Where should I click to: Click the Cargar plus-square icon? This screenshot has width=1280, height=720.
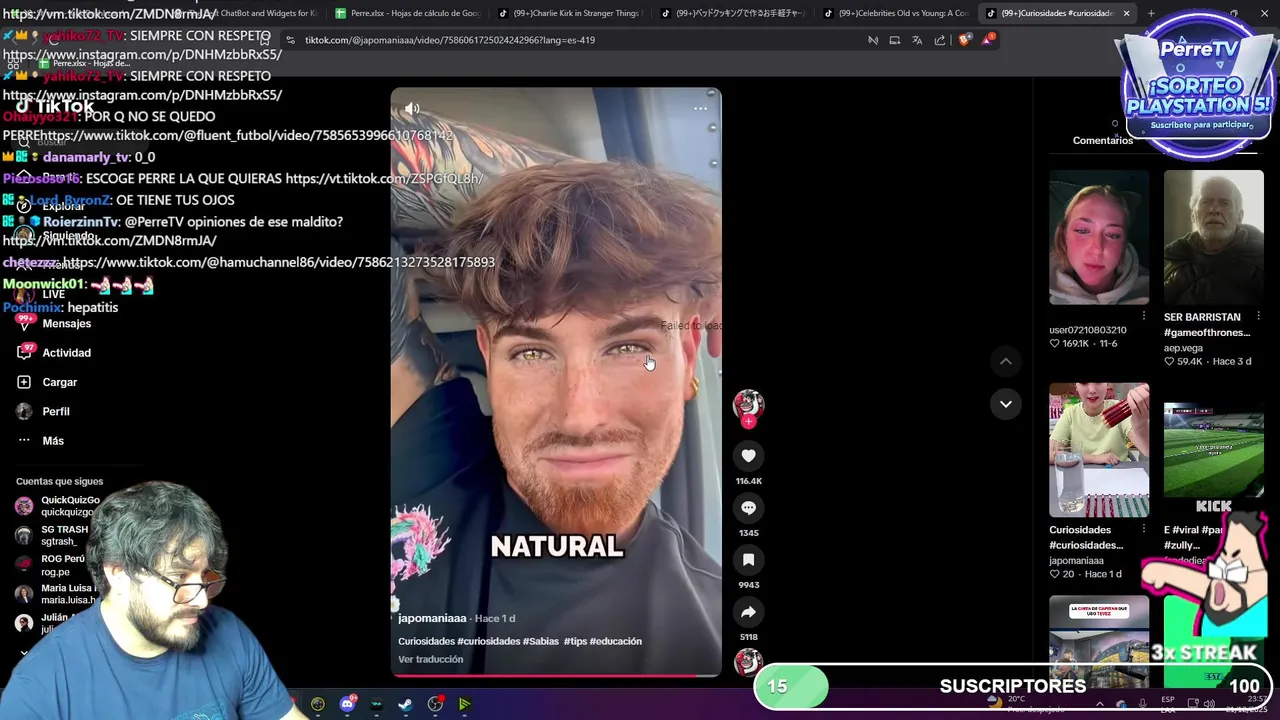(24, 382)
